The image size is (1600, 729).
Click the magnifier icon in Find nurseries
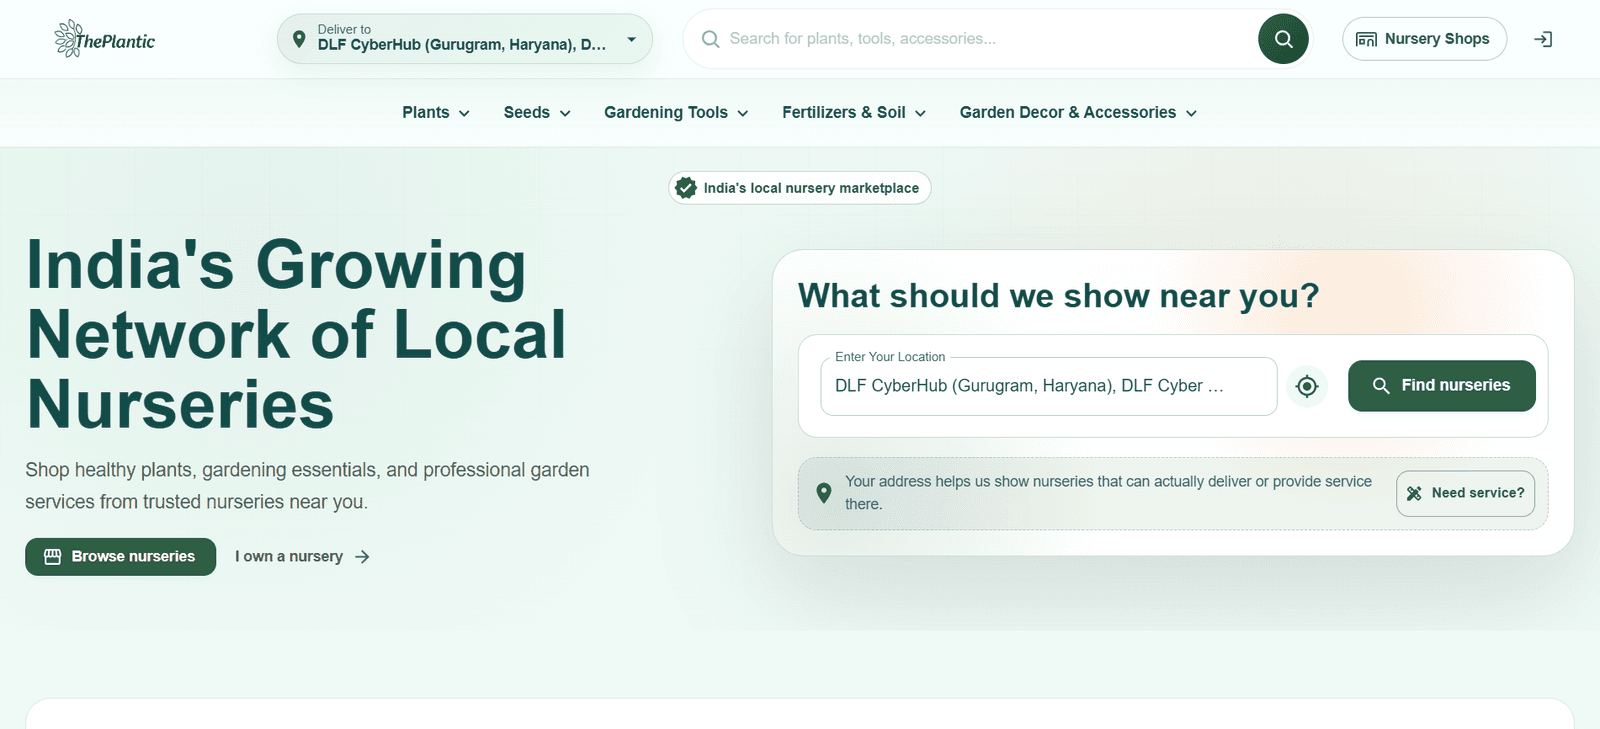point(1381,386)
